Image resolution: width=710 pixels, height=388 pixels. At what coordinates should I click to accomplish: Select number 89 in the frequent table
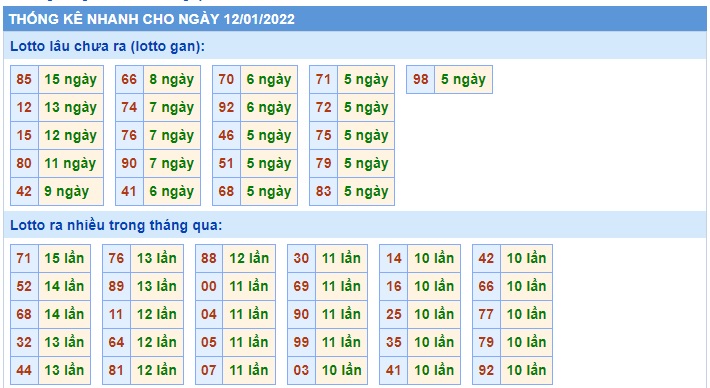[x=116, y=286]
